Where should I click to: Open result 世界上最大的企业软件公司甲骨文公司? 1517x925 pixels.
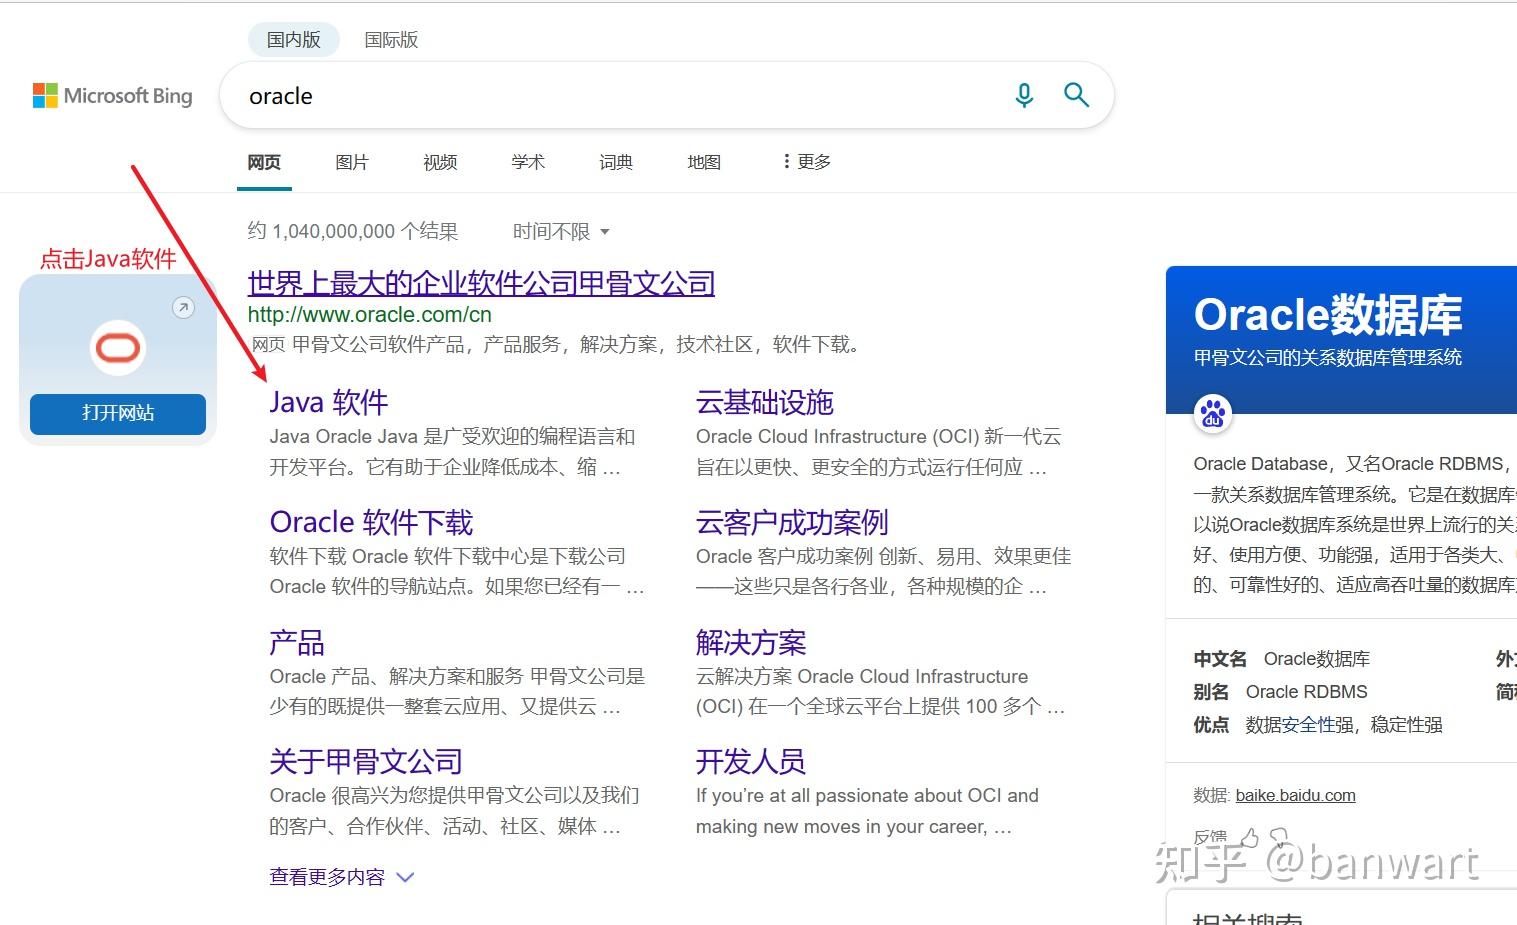click(481, 284)
